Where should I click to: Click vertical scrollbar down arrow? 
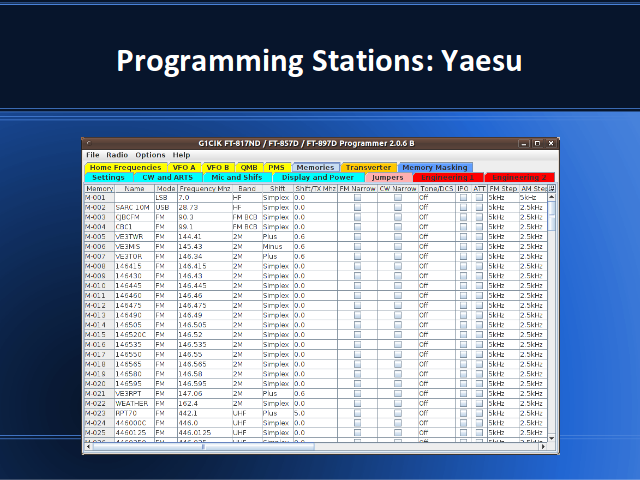(551, 438)
